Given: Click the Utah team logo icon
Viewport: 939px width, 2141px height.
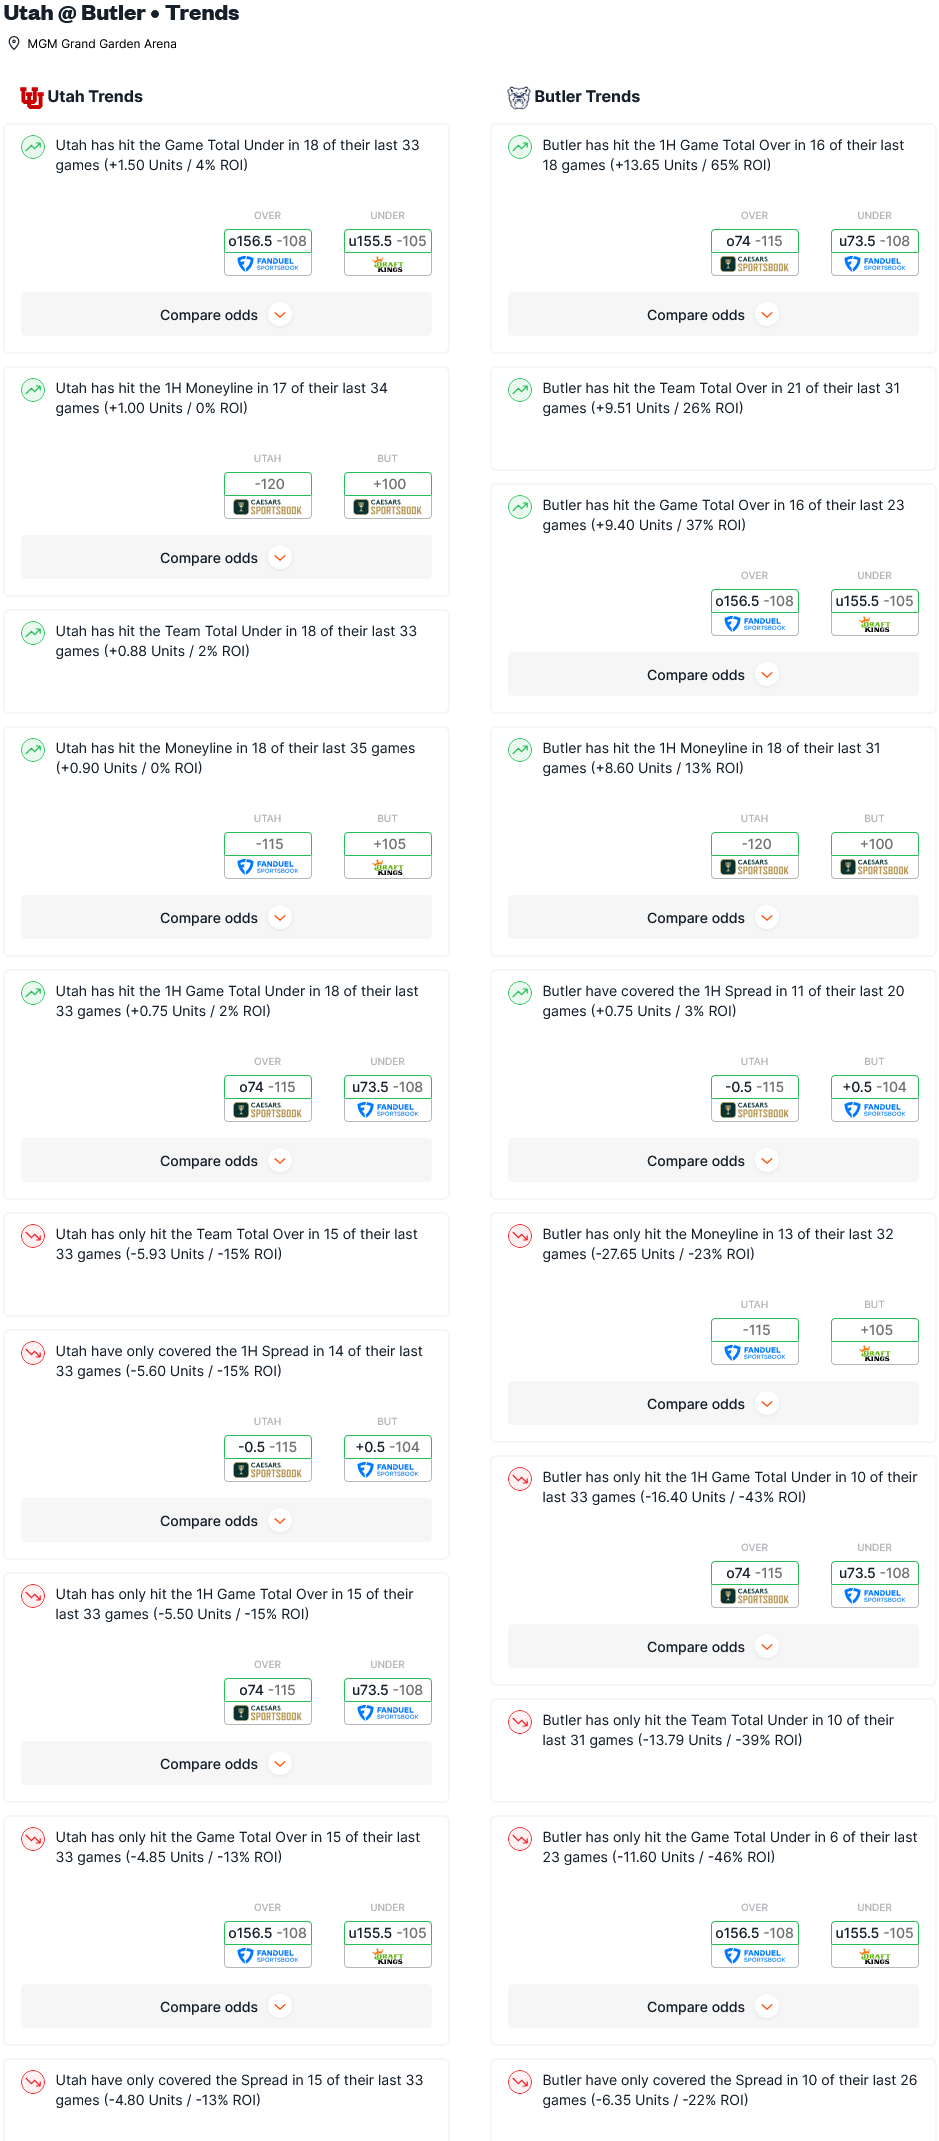Looking at the screenshot, I should click(32, 97).
